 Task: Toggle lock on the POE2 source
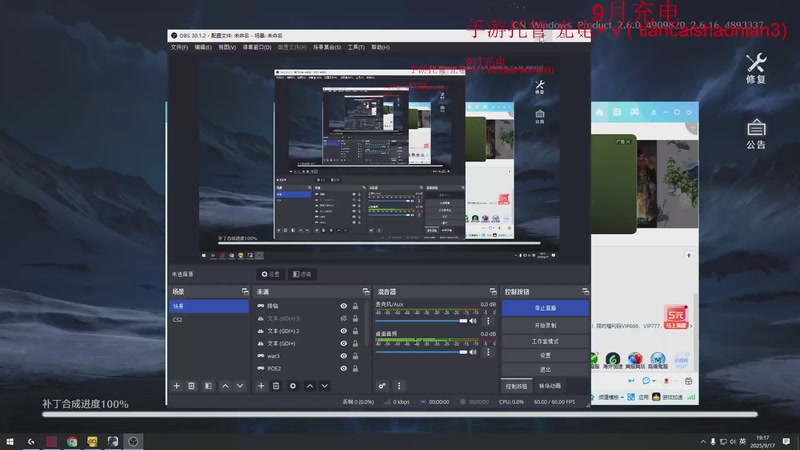pyautogui.click(x=356, y=368)
